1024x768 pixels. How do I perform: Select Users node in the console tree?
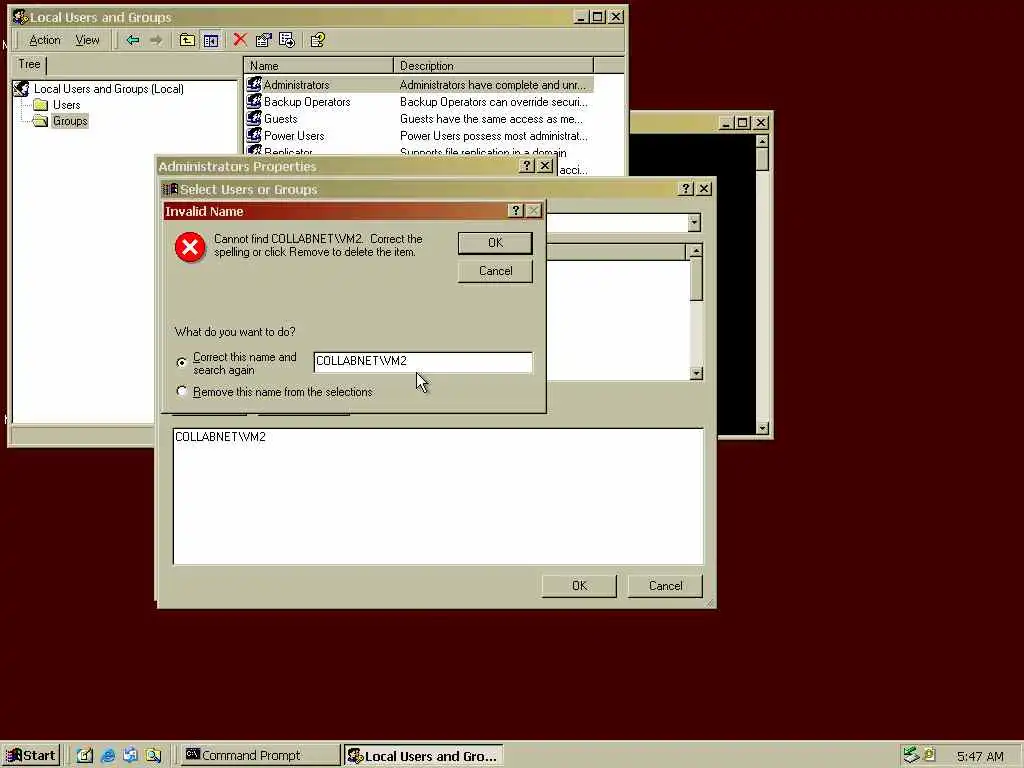click(x=67, y=104)
